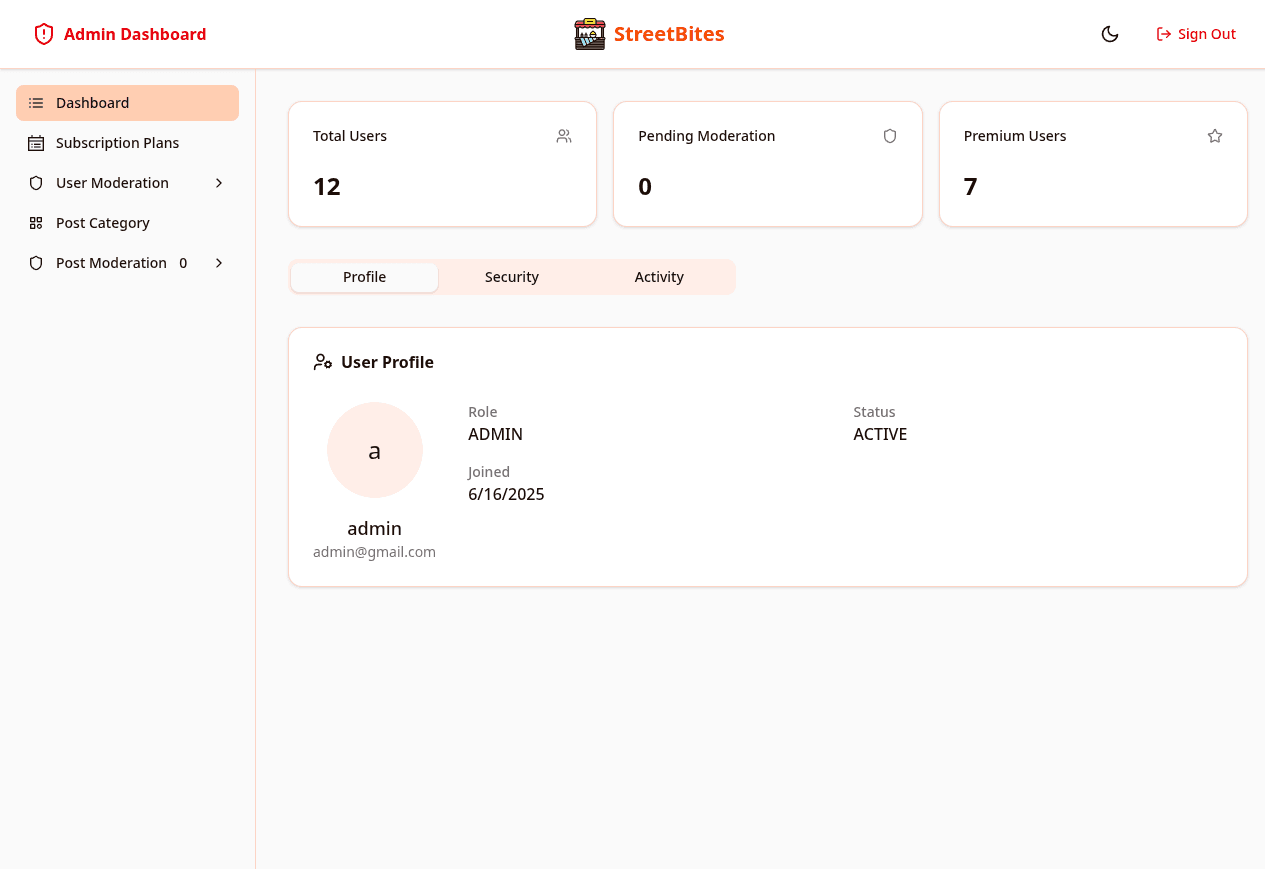The width and height of the screenshot is (1265, 869).
Task: Switch to the Activity tab
Action: coord(659,277)
